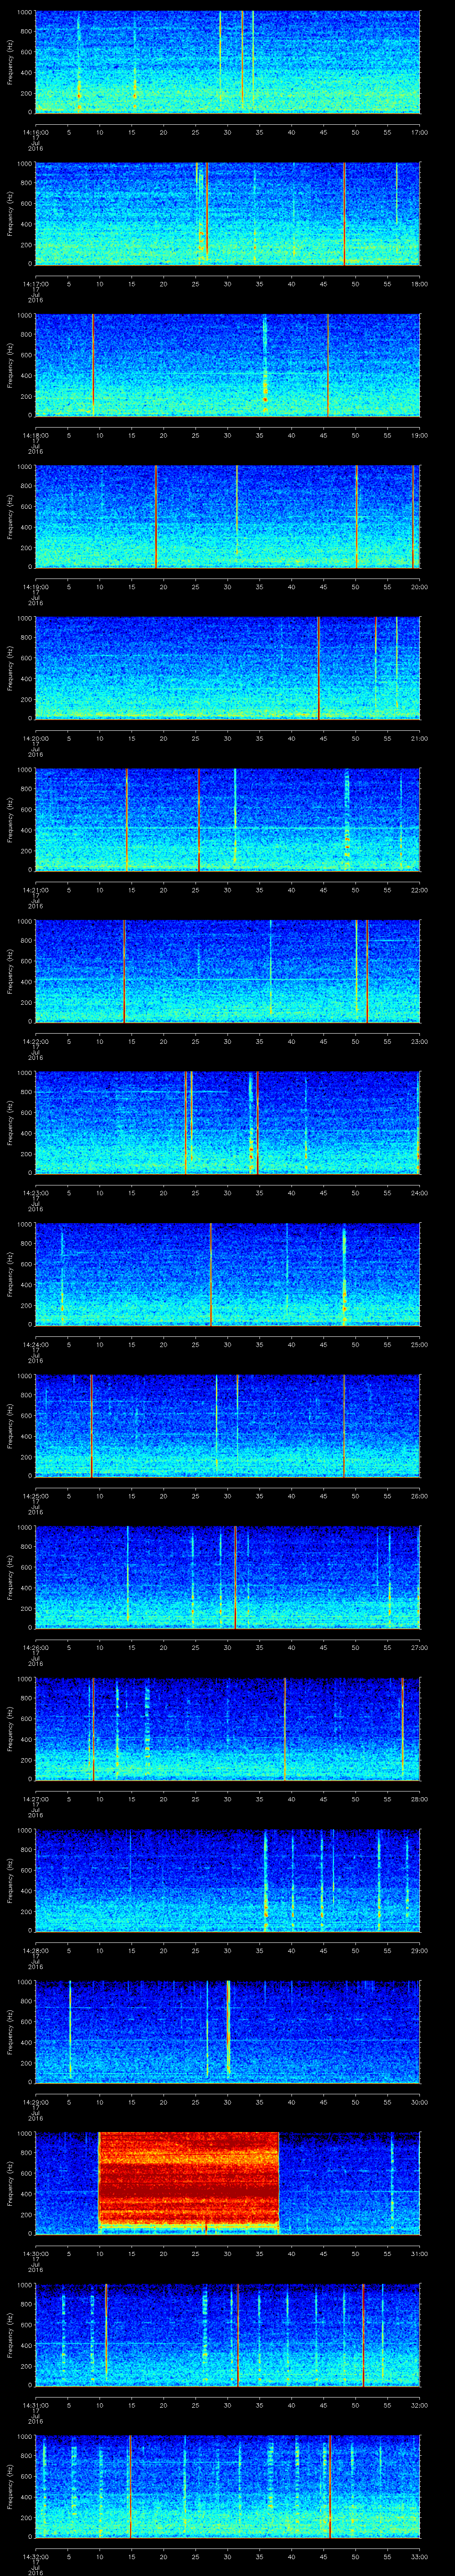Click the 14:27:00 time axis label
The image size is (455, 2576).
click(36, 1799)
